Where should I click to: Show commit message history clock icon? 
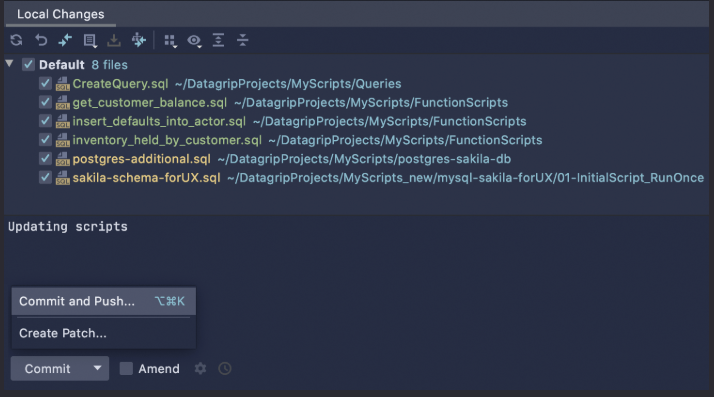(x=225, y=368)
